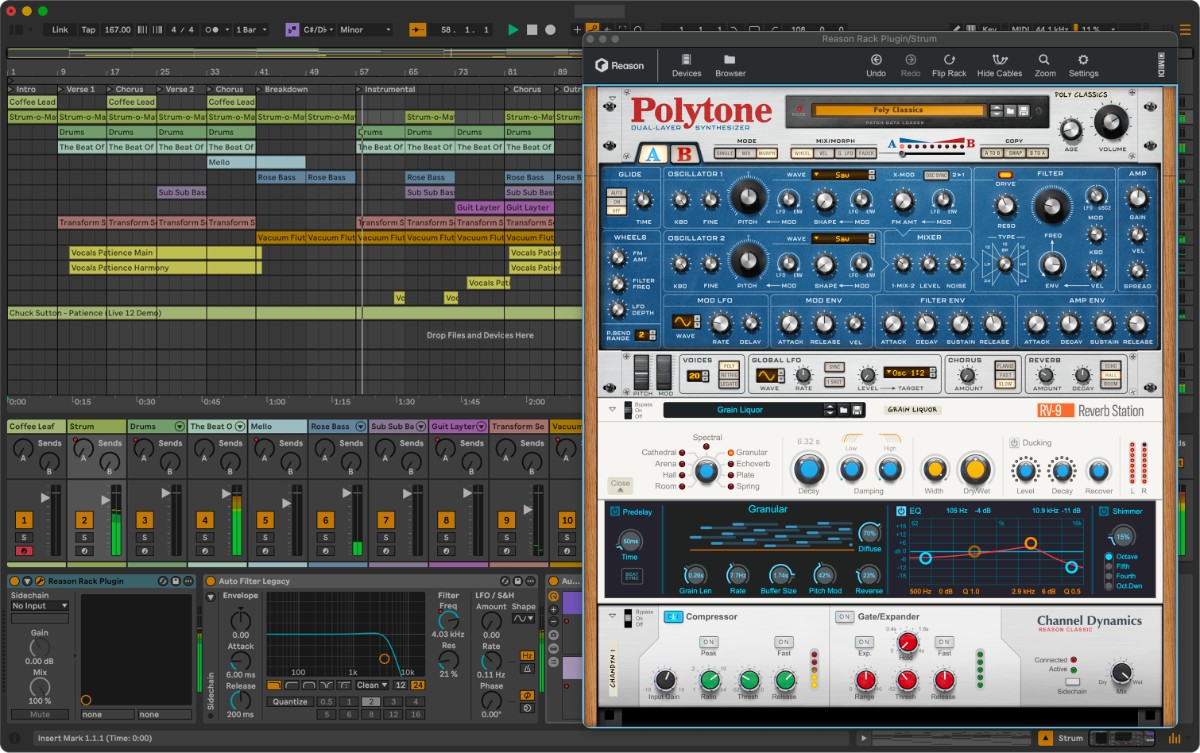The height and width of the screenshot is (753, 1200).
Task: Arm the transport Record button
Action: 550,30
